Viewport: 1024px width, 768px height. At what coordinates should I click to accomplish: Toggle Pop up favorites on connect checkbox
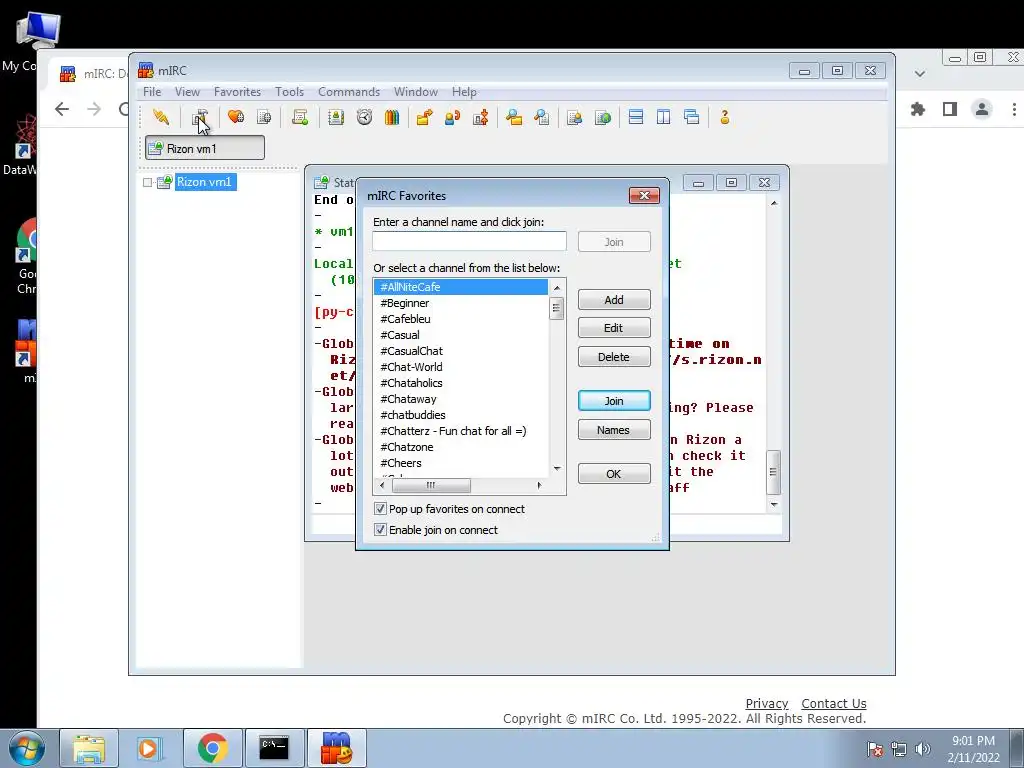coord(380,509)
